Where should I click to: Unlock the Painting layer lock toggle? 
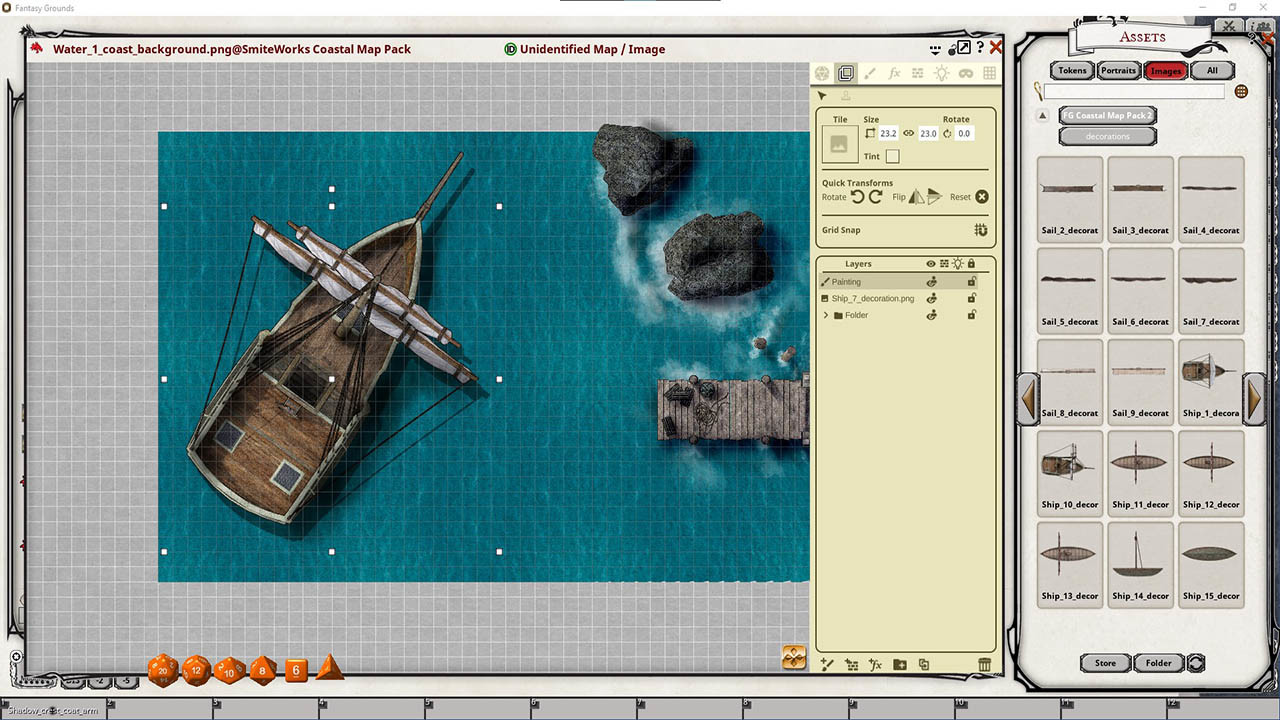pos(971,281)
